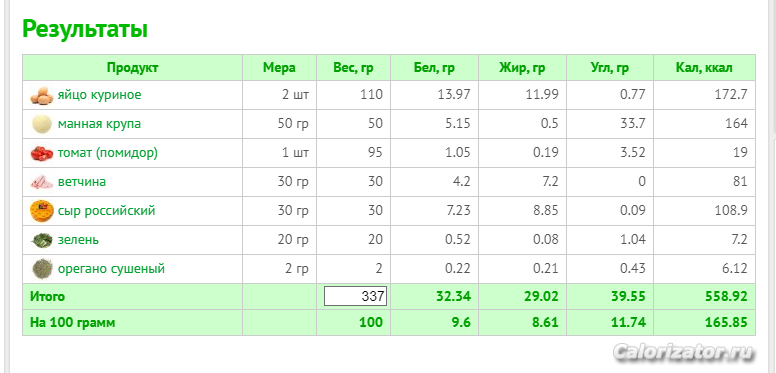Click the Продукт column header
The height and width of the screenshot is (373, 776).
[x=133, y=68]
